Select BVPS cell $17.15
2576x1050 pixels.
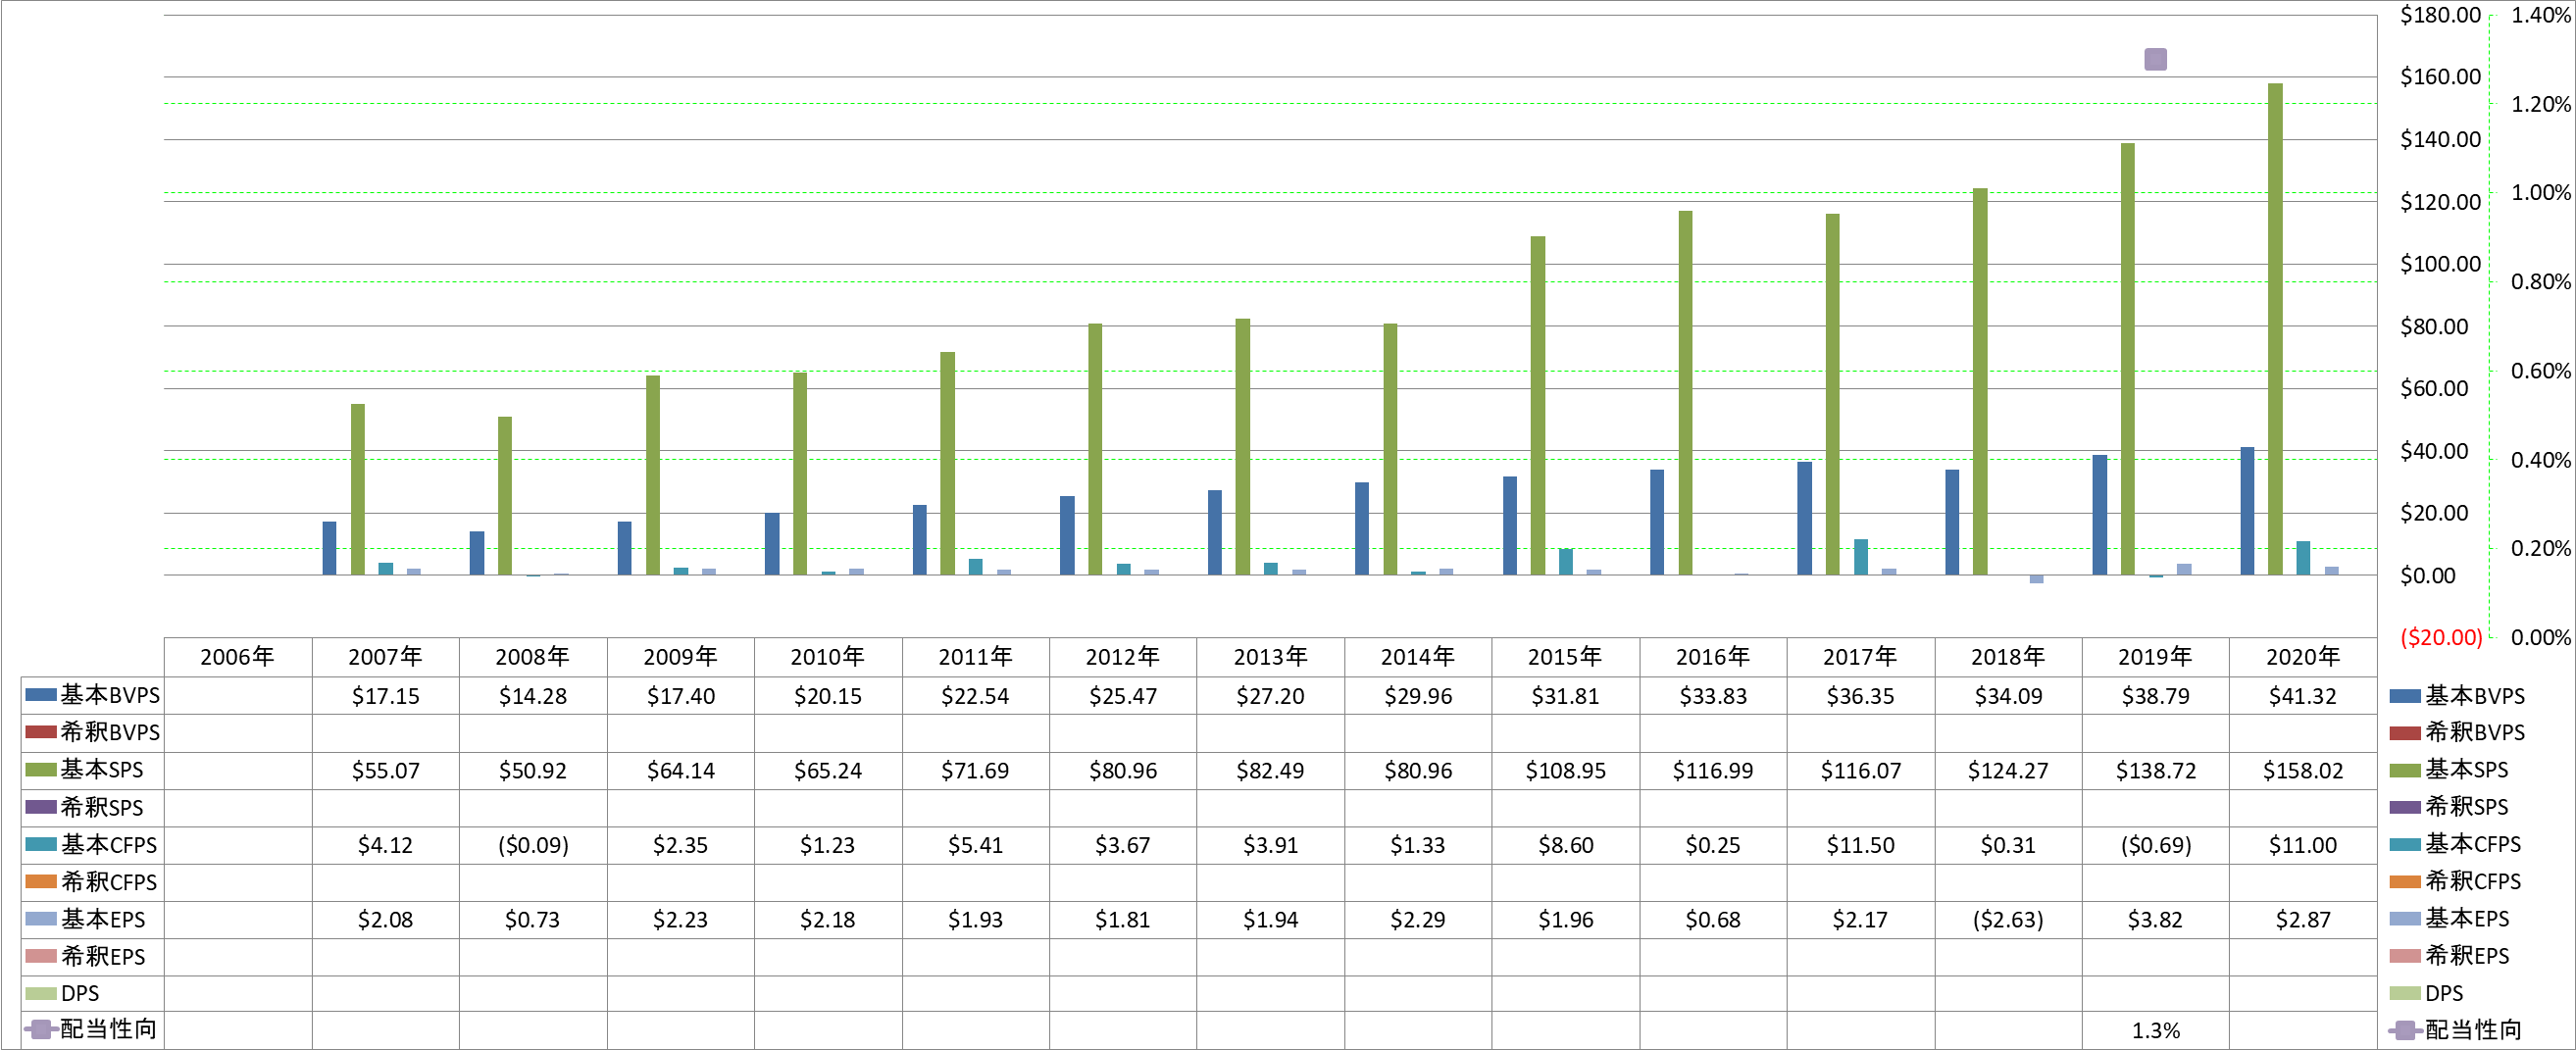[385, 696]
